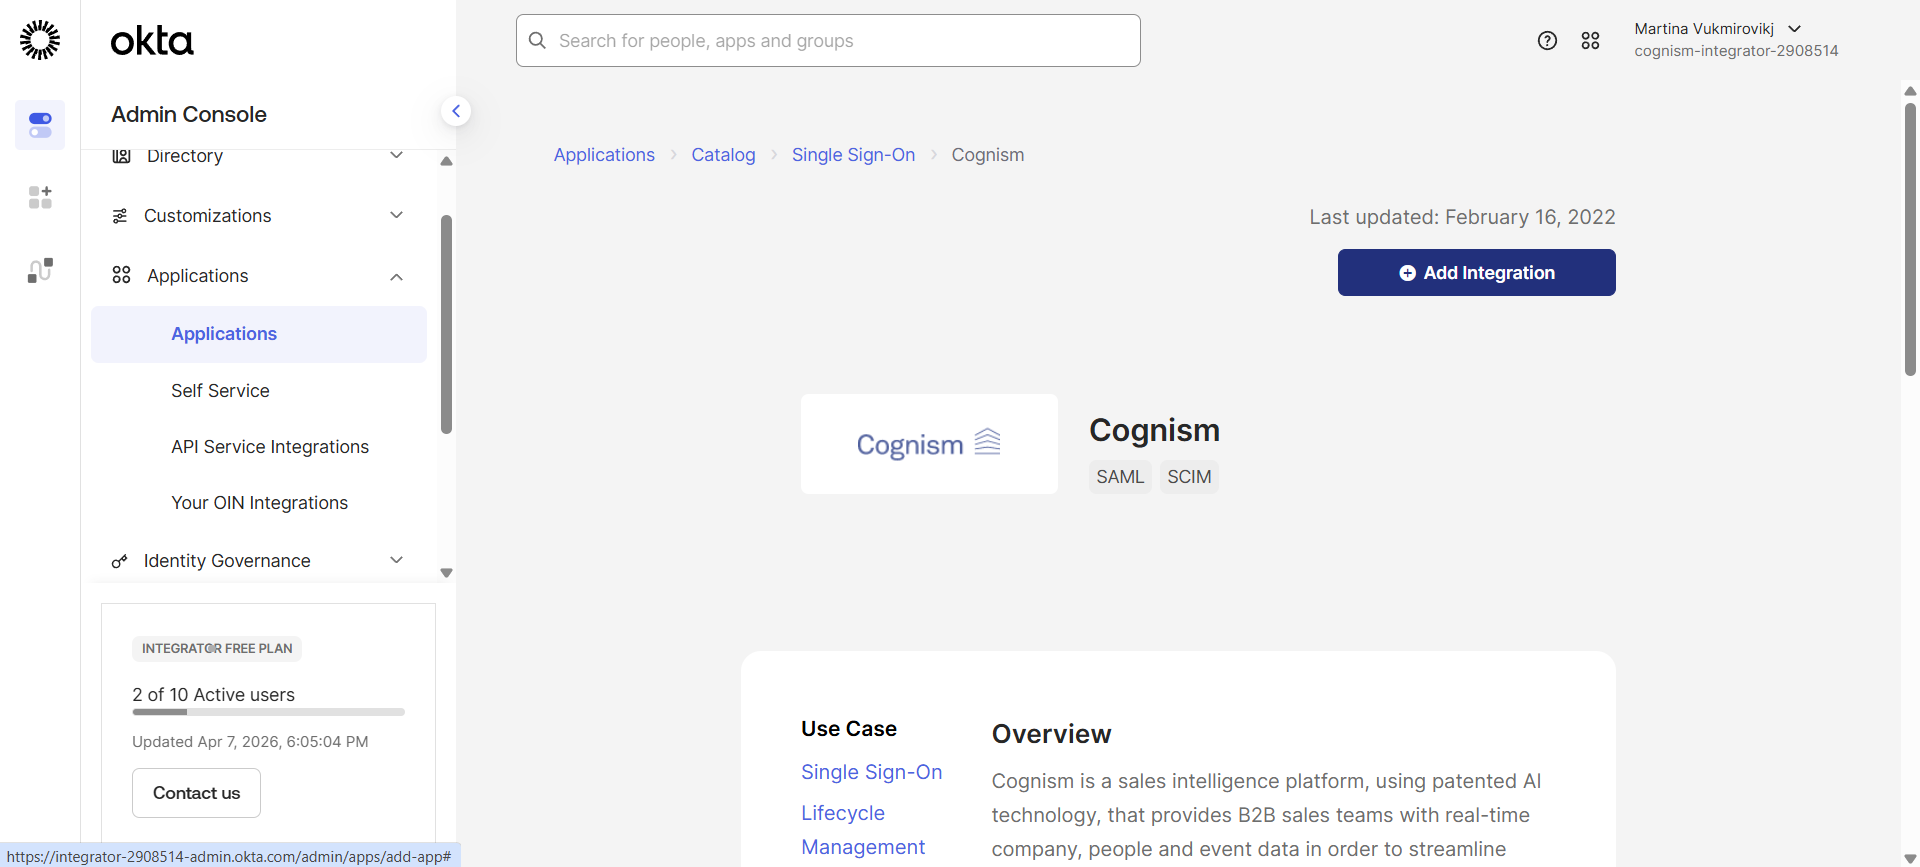1920x867 pixels.
Task: Open the Martina Vukmirovikj account dropdown
Action: pyautogui.click(x=1717, y=29)
